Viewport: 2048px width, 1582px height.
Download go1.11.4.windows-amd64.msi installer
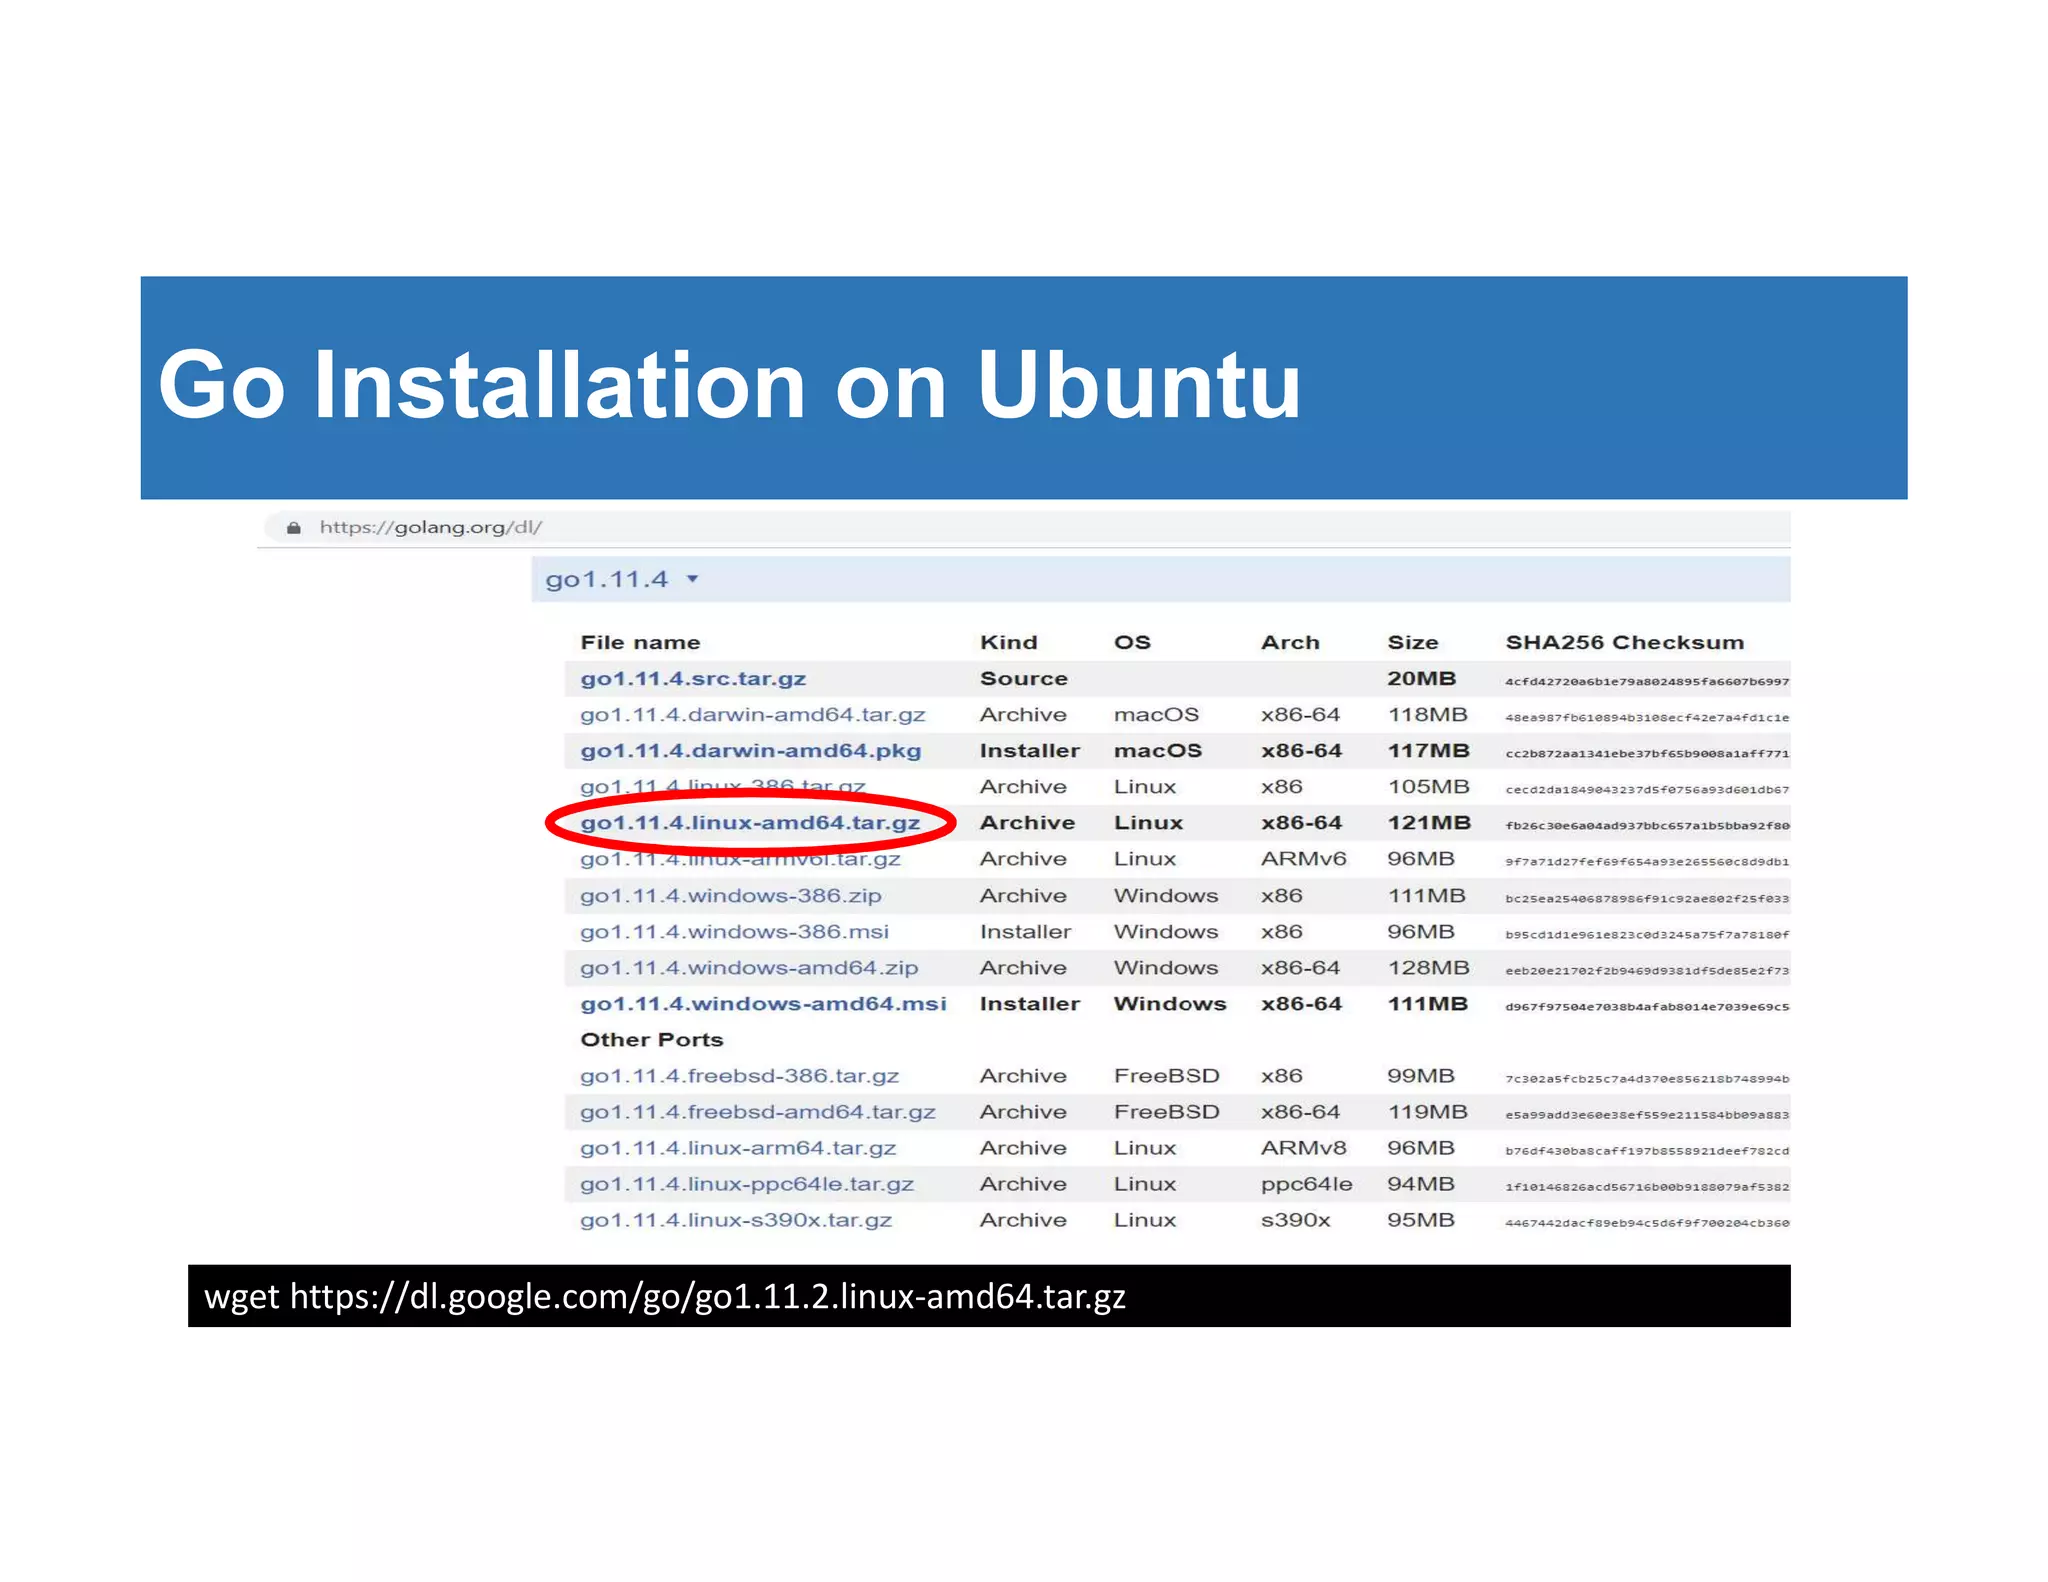tap(763, 1003)
